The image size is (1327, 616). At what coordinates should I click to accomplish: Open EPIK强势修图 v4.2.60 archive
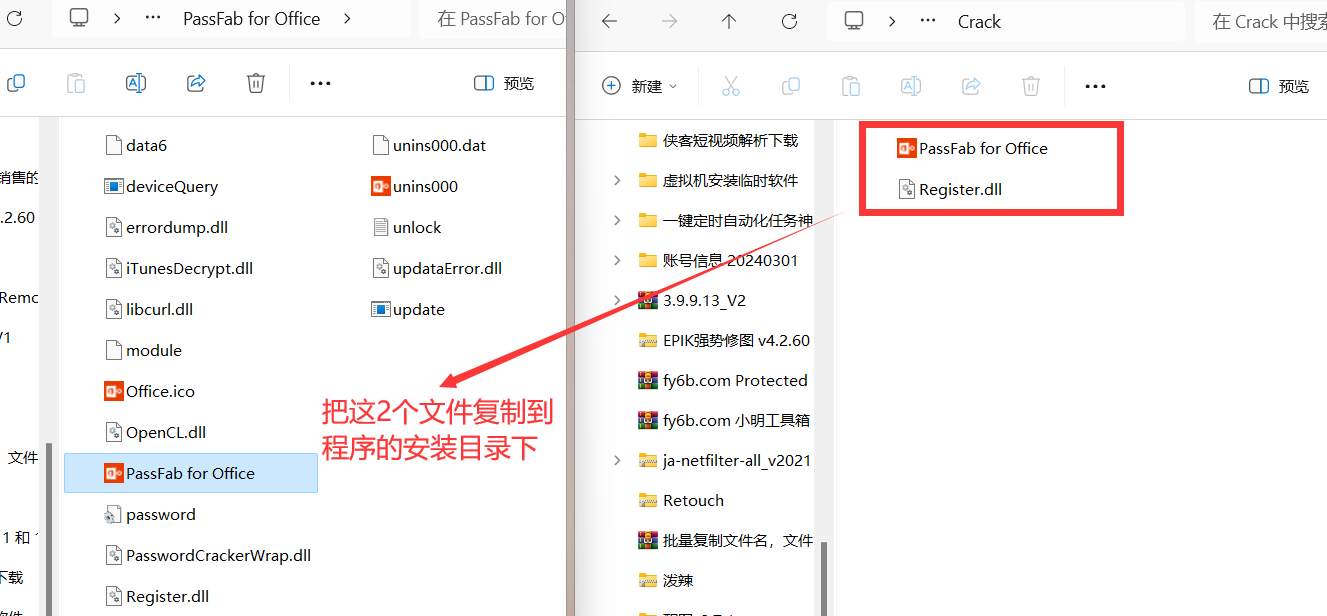pos(724,340)
